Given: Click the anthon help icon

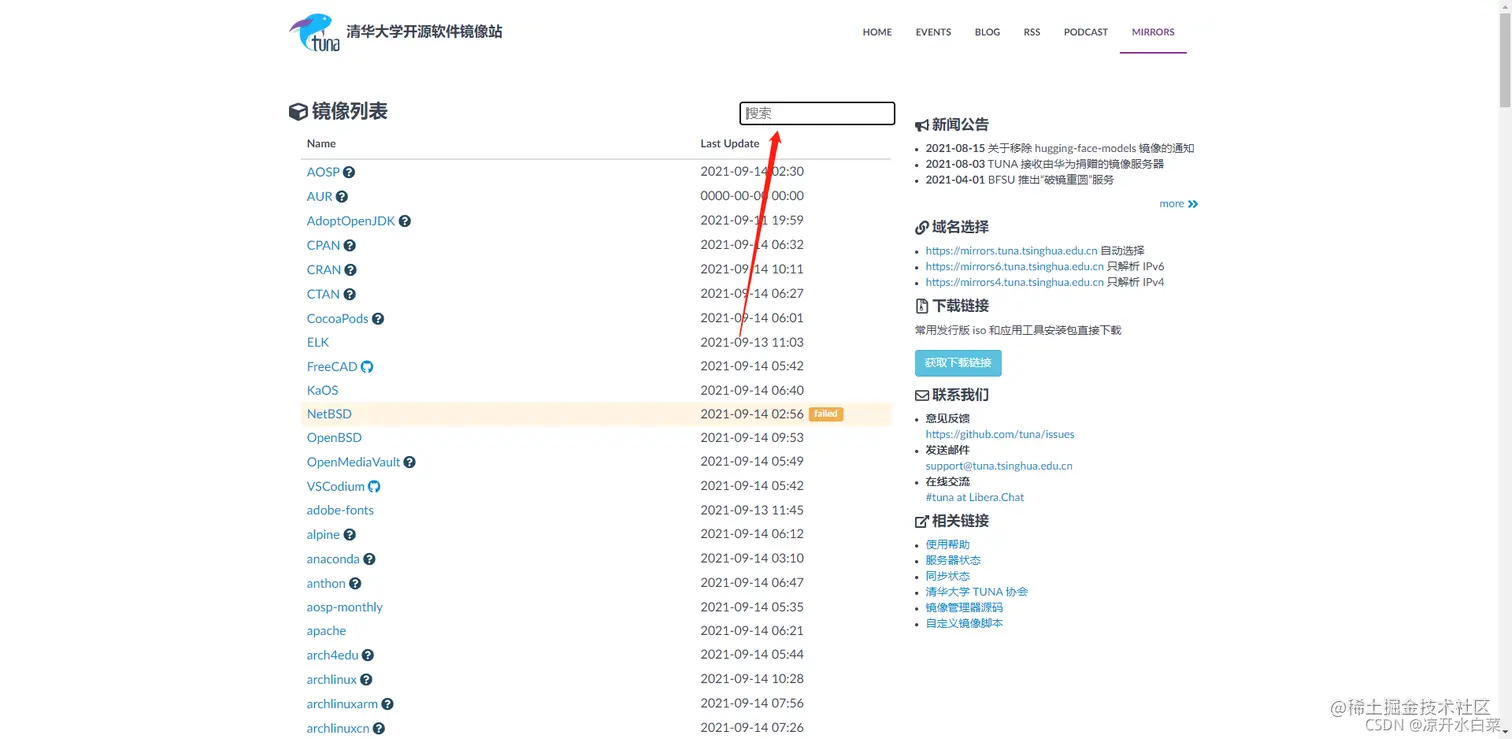Looking at the screenshot, I should (x=353, y=583).
